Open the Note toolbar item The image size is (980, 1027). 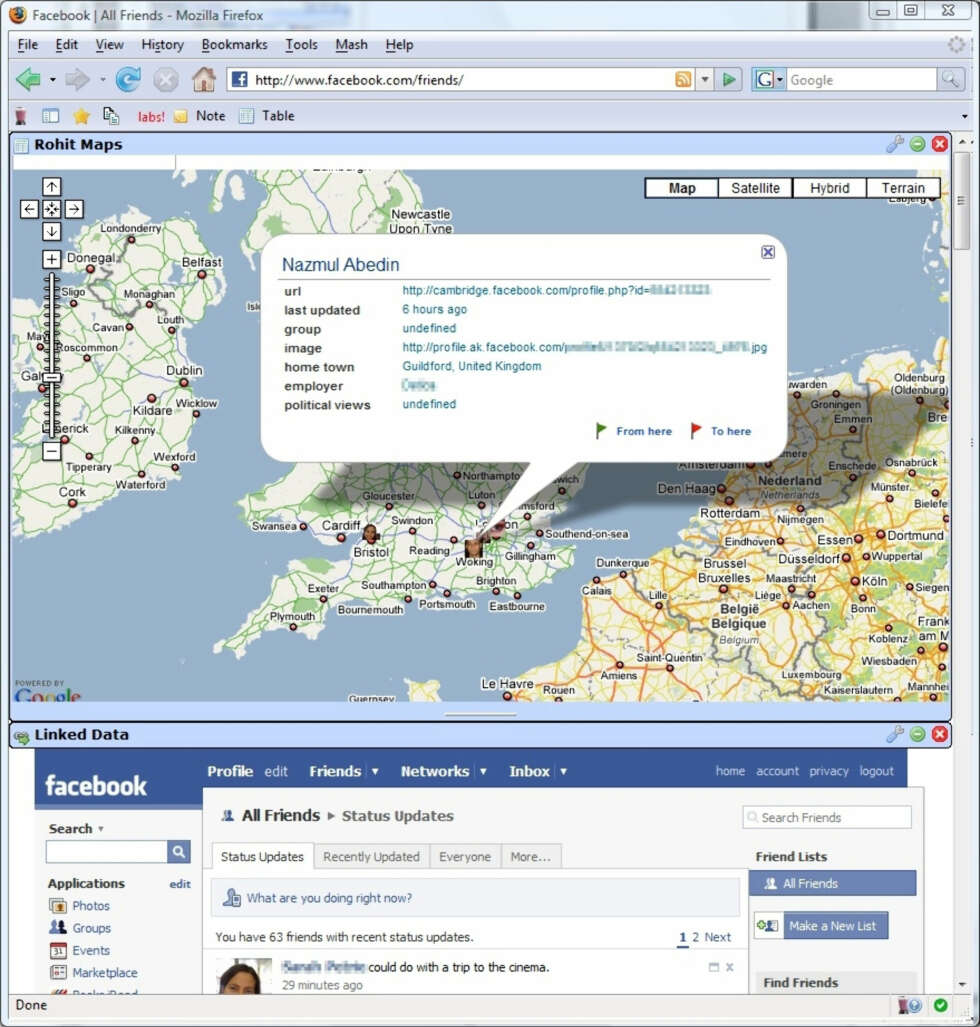(200, 116)
